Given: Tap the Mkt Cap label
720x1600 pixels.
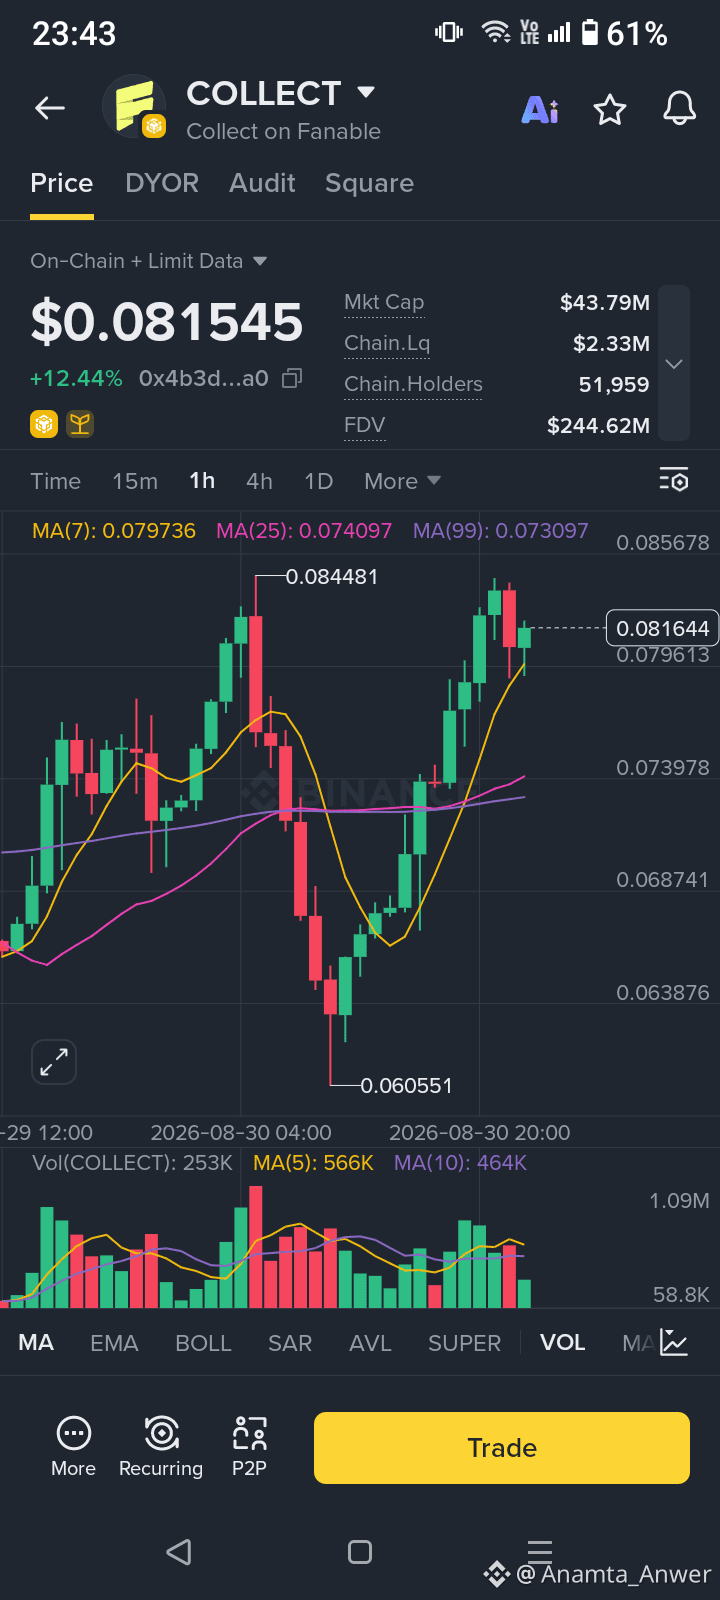Looking at the screenshot, I should pos(384,302).
